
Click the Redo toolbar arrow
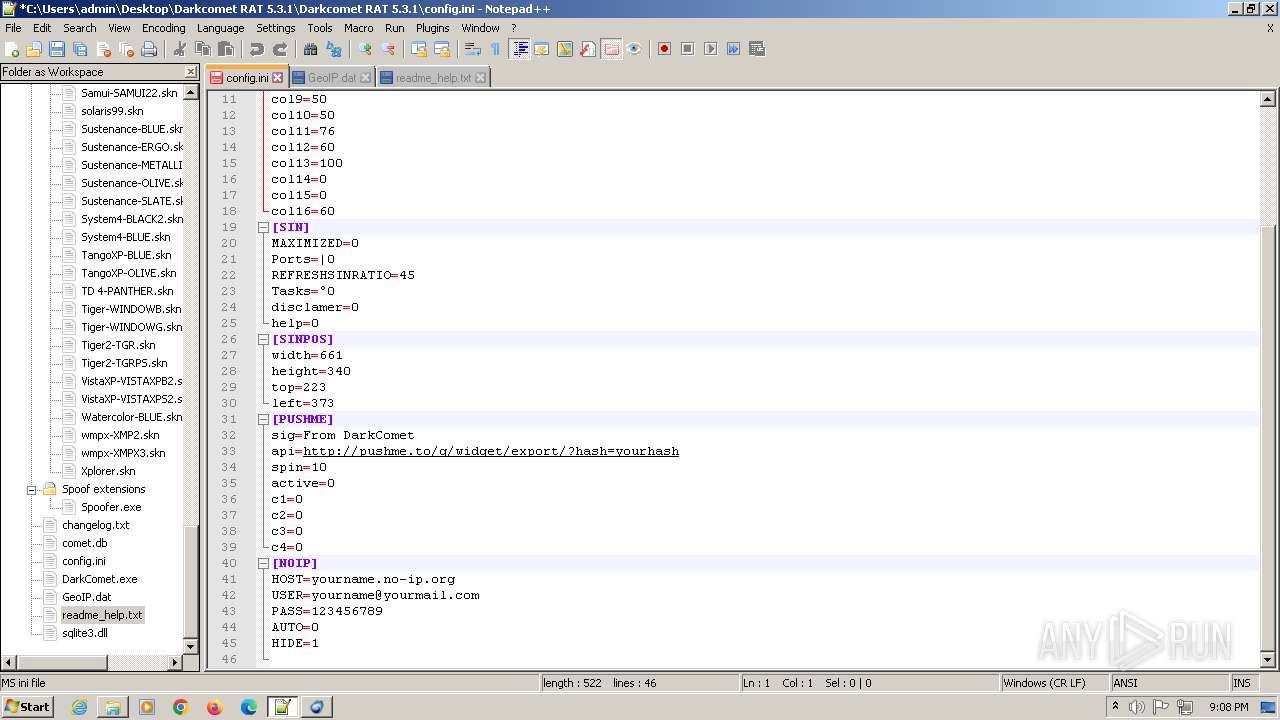click(280, 49)
